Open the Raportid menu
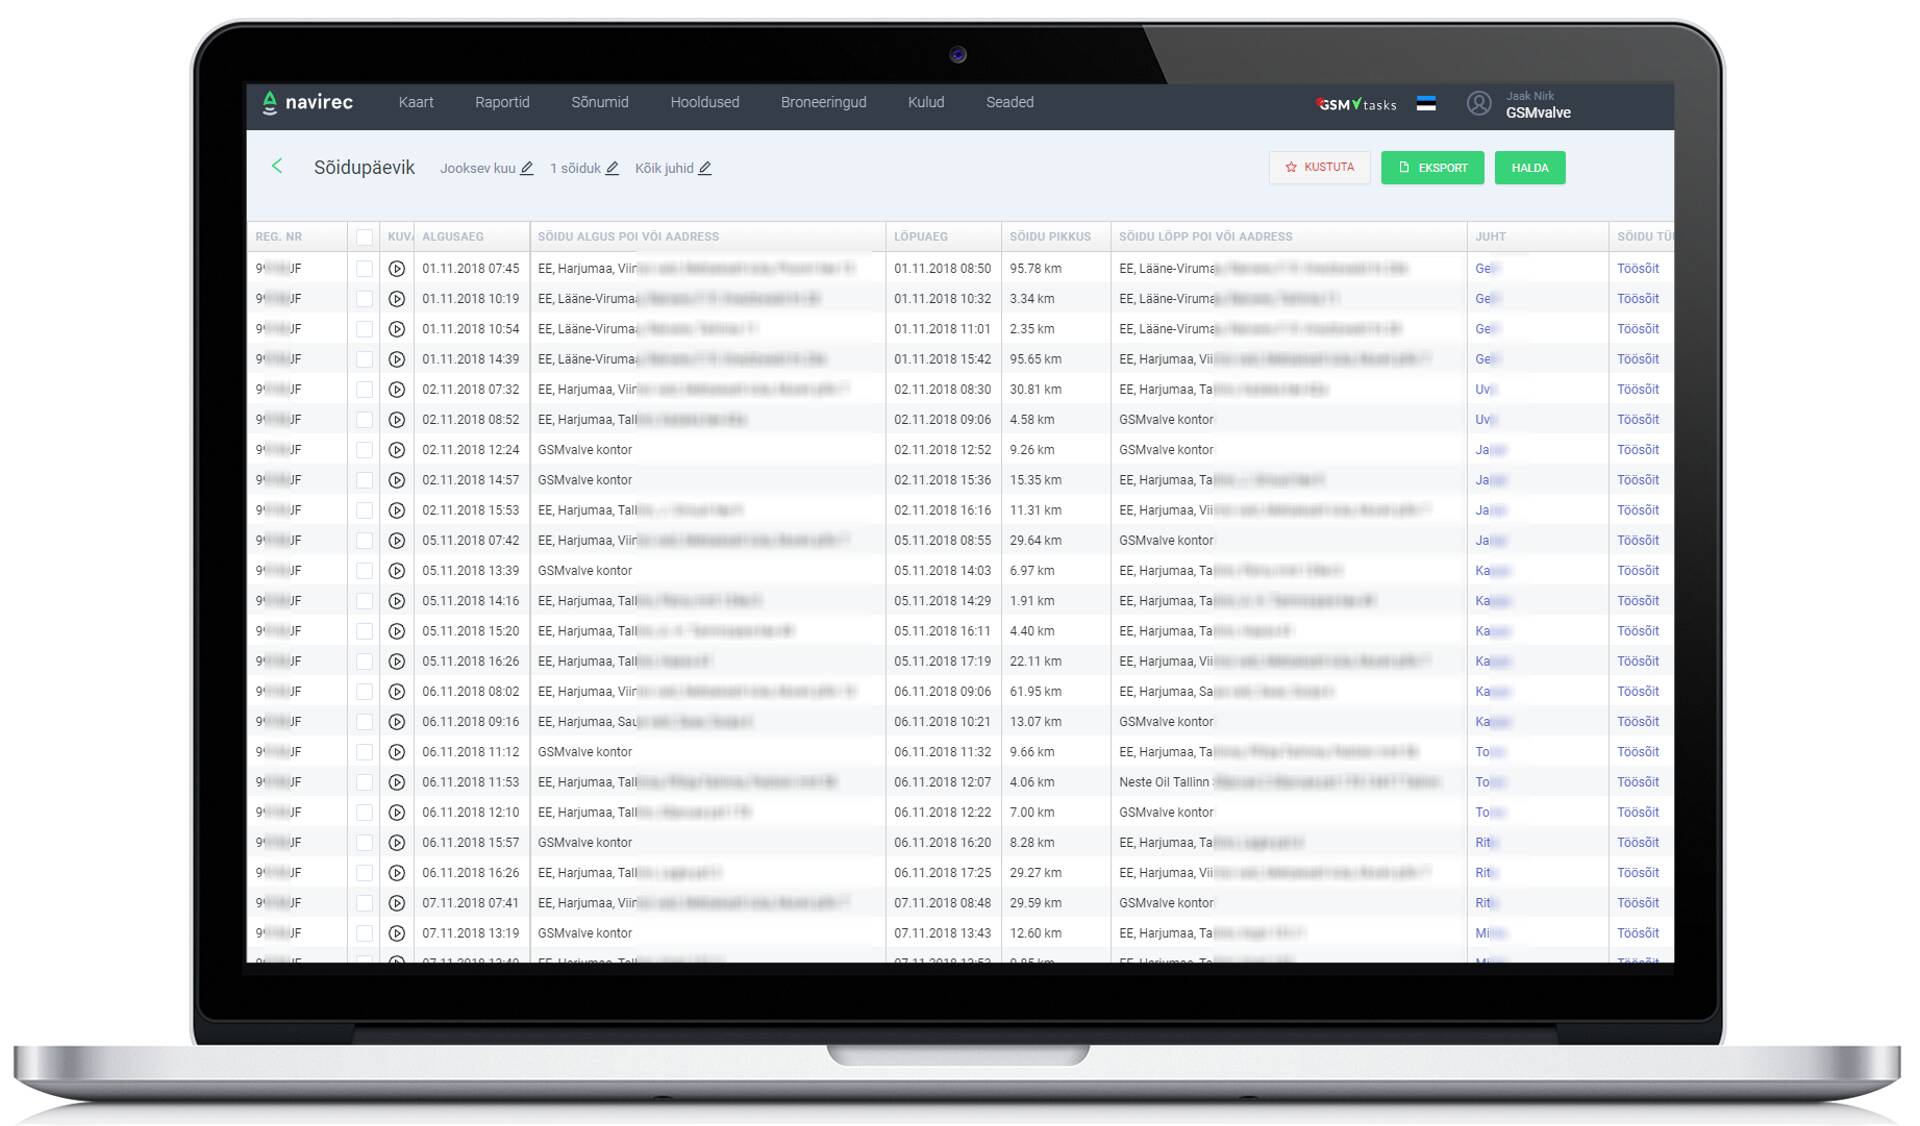Image resolution: width=1920 pixels, height=1126 pixels. 502,103
